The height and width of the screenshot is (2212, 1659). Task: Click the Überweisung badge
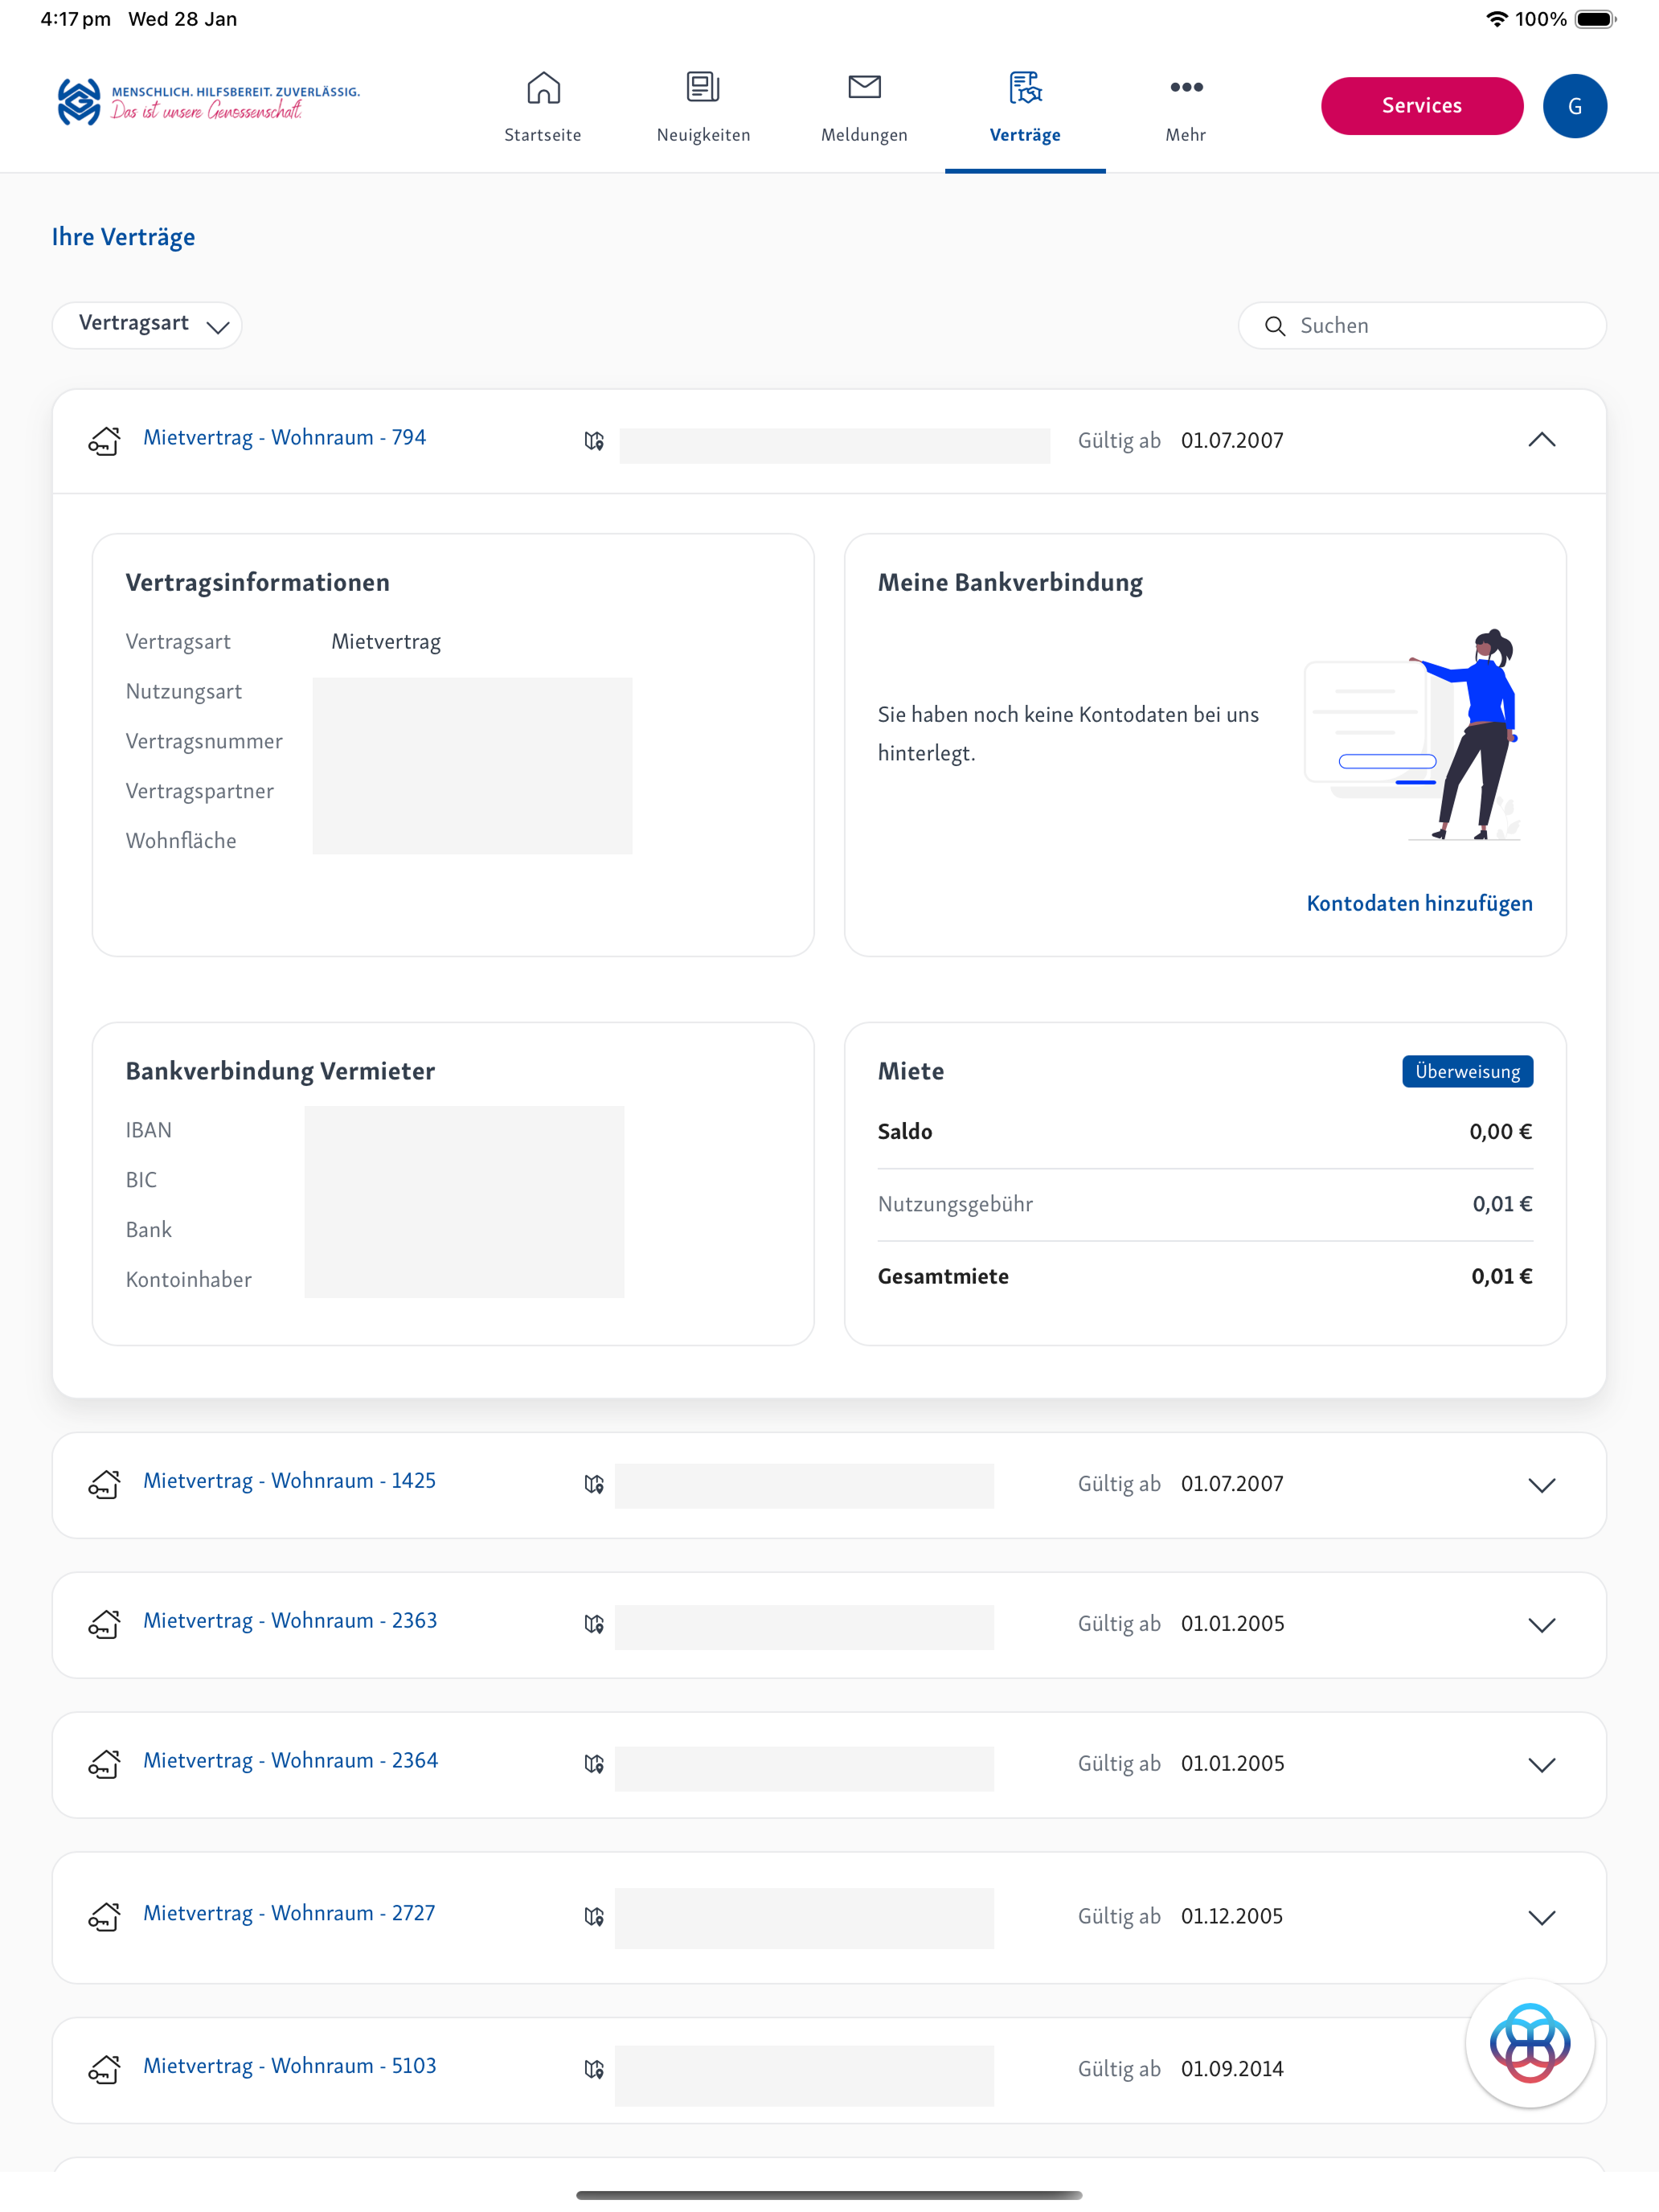tap(1467, 1071)
